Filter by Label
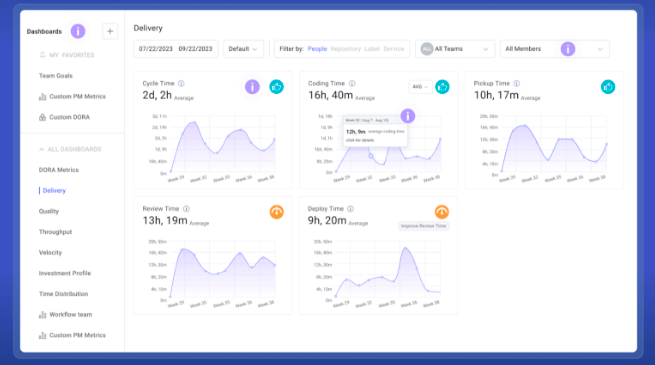 [372, 49]
